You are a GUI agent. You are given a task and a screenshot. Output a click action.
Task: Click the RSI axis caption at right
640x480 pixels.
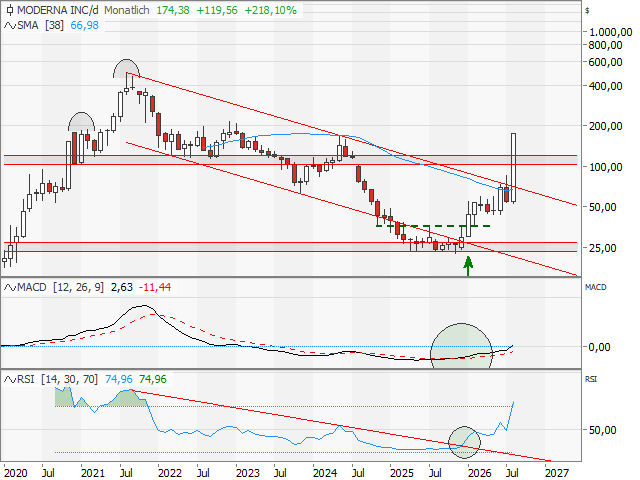[591, 379]
